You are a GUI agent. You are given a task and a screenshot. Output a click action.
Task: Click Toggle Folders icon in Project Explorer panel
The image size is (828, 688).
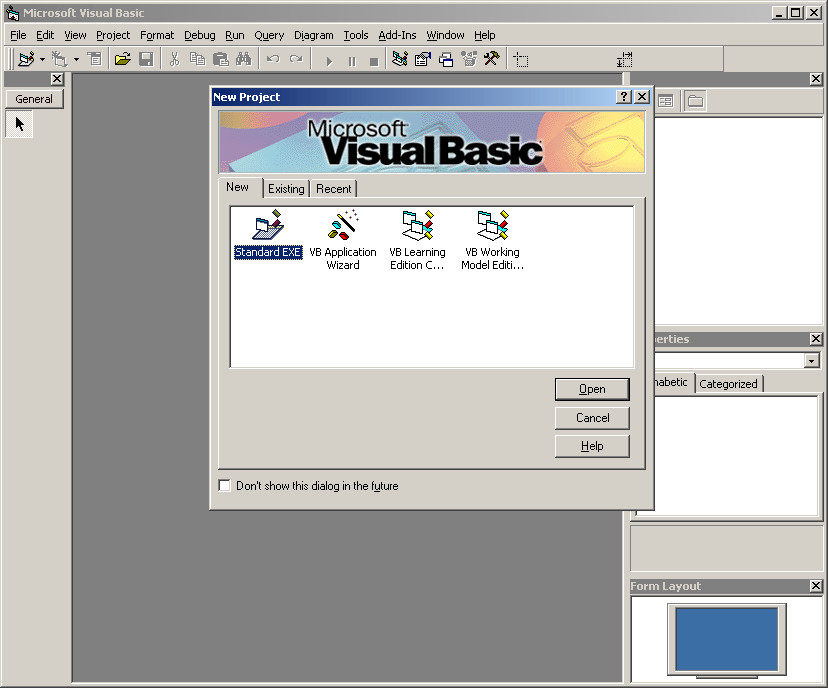695,101
